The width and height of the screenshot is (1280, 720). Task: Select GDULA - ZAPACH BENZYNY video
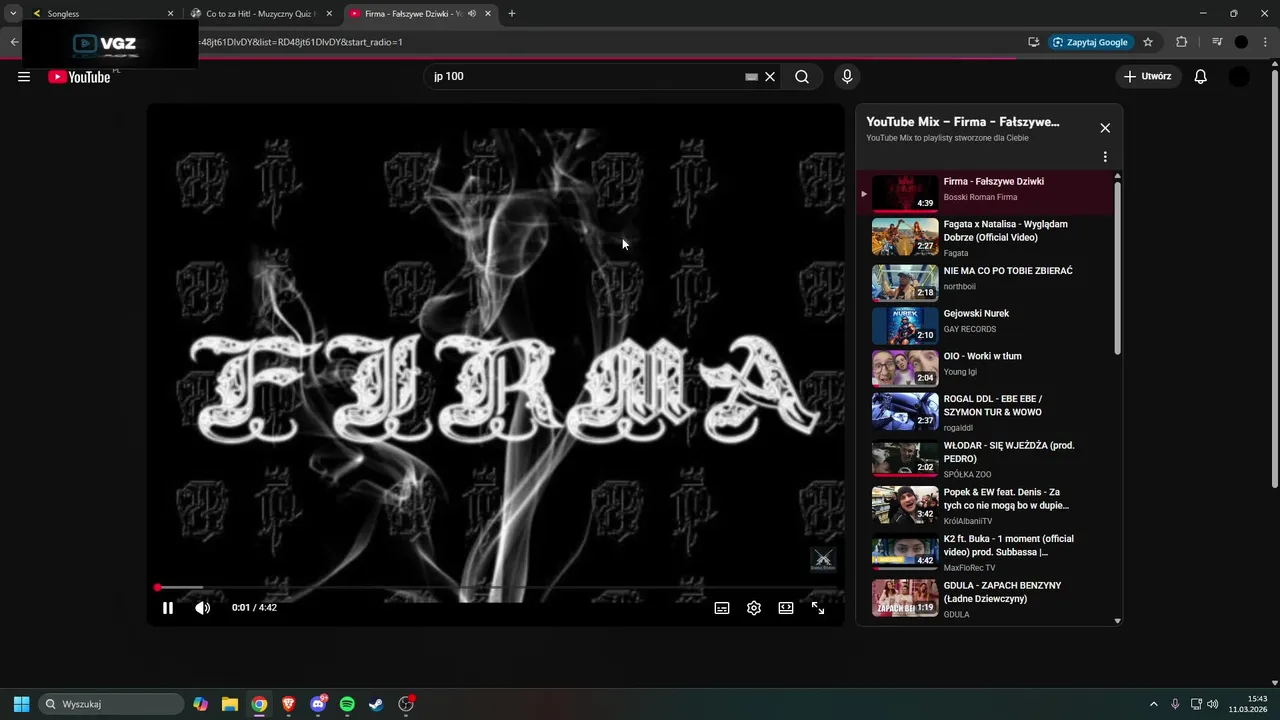point(985,599)
